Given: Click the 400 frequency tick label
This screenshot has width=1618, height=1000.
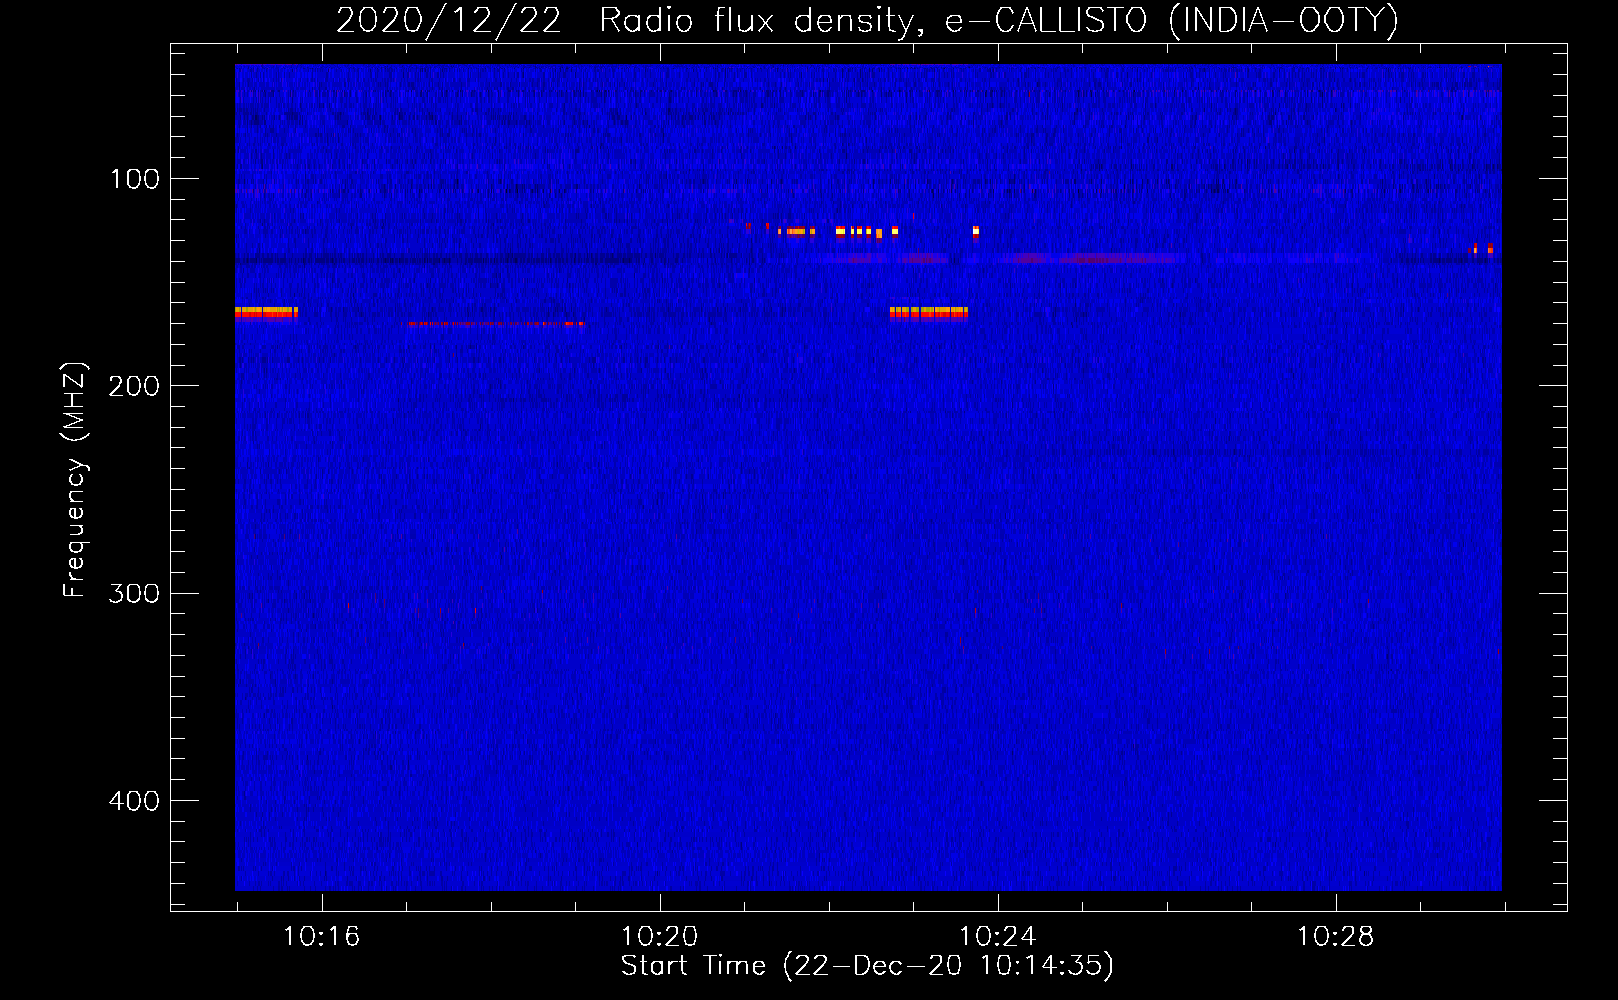Looking at the screenshot, I should tap(134, 801).
